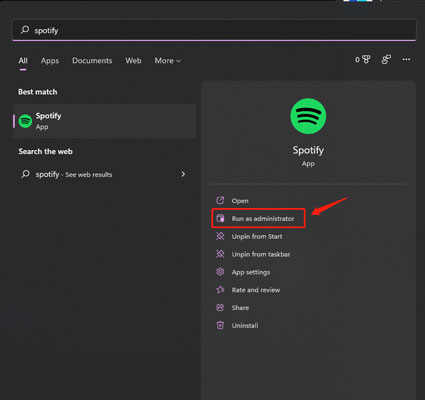The height and width of the screenshot is (400, 425).
Task: Expand web results chevron arrow
Action: tap(183, 174)
